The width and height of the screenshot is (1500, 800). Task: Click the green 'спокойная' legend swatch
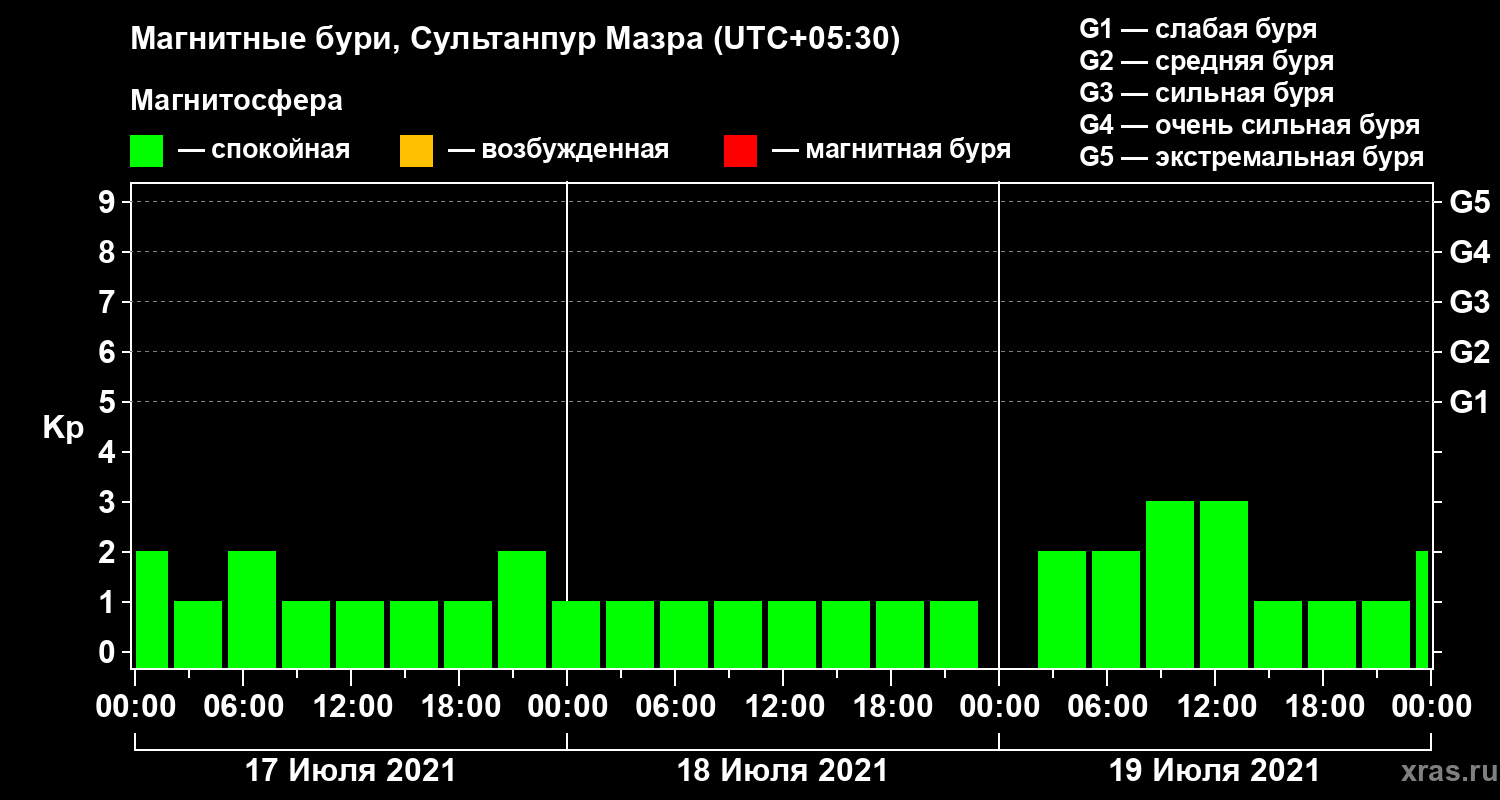pos(146,151)
